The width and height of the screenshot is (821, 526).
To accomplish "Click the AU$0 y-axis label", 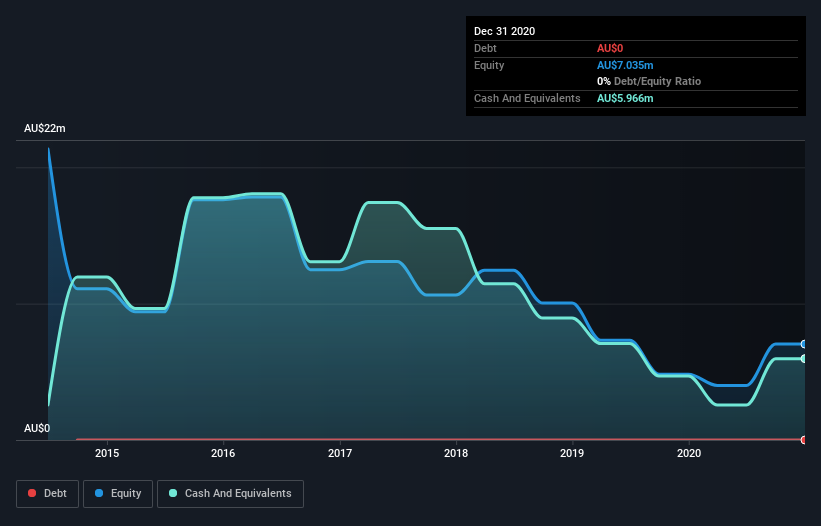I will [x=37, y=428].
